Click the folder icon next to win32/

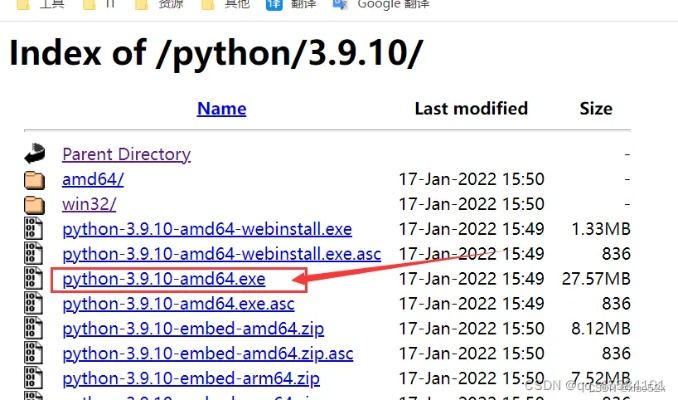point(35,204)
